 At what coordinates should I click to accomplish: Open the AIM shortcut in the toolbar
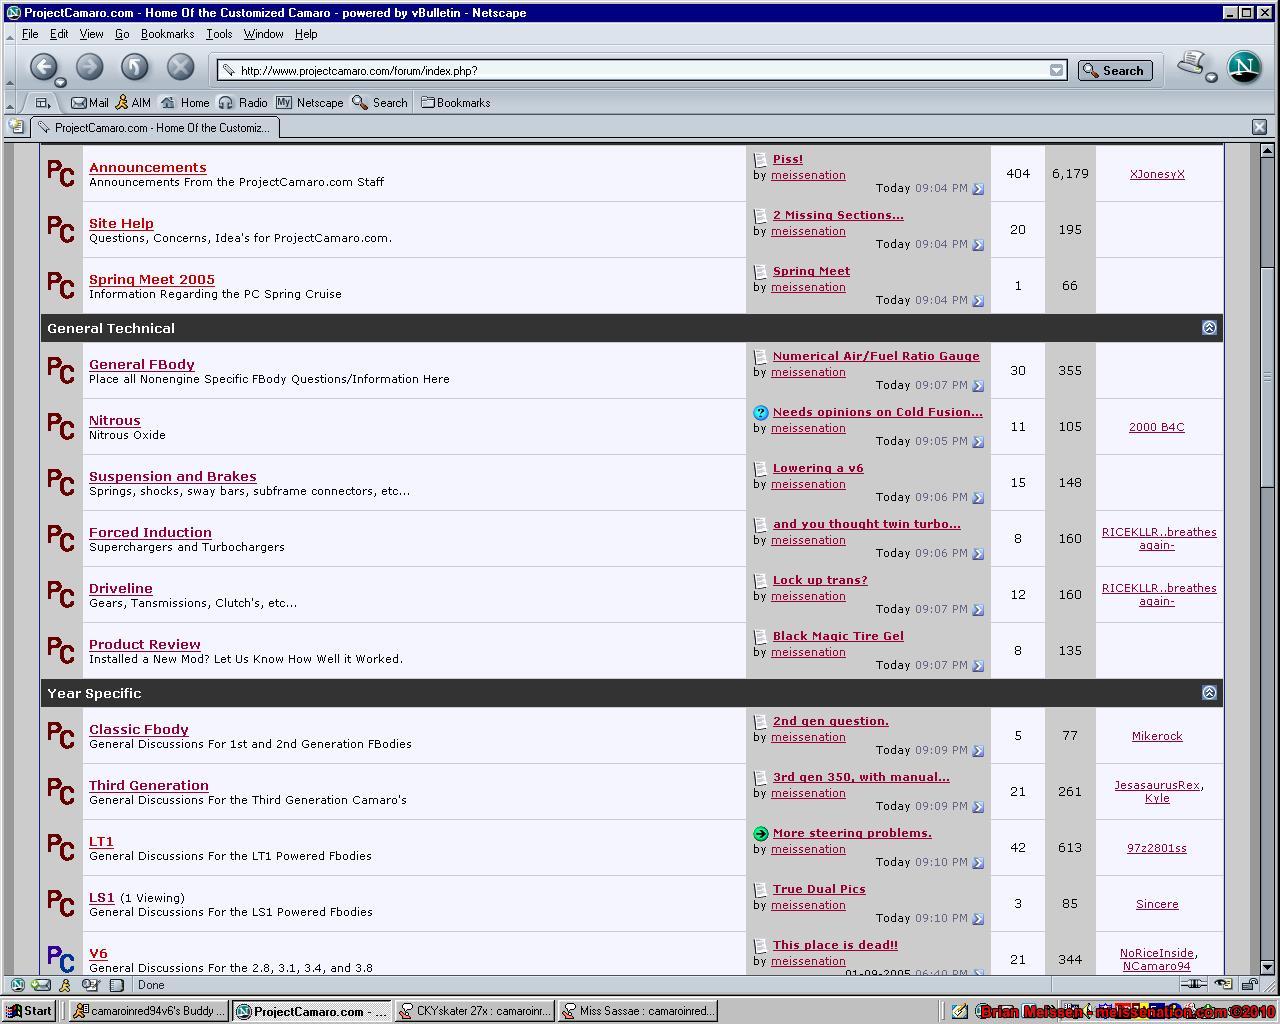click(133, 103)
